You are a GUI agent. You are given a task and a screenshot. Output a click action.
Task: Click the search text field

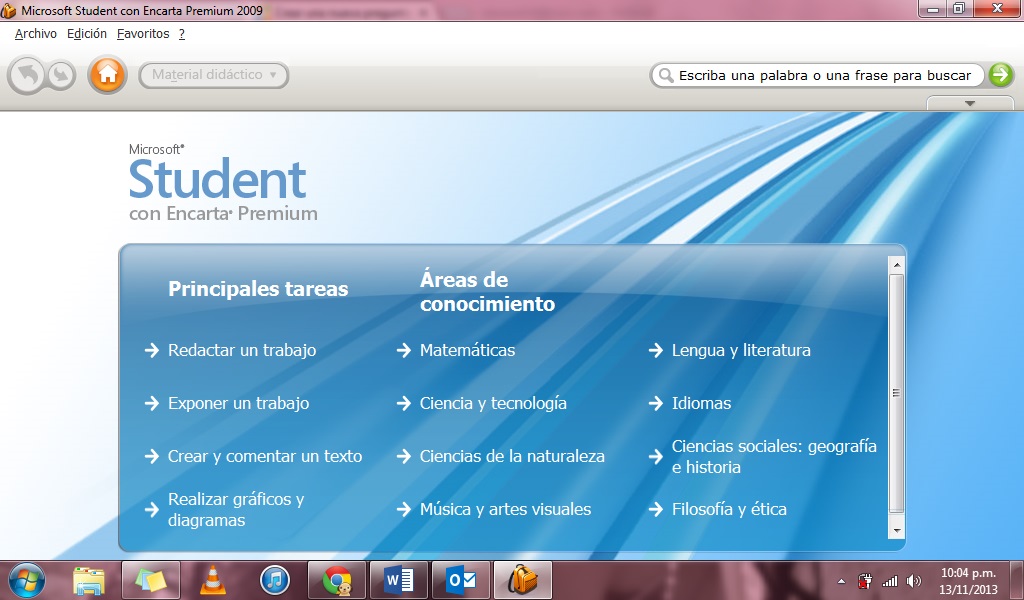pyautogui.click(x=824, y=75)
